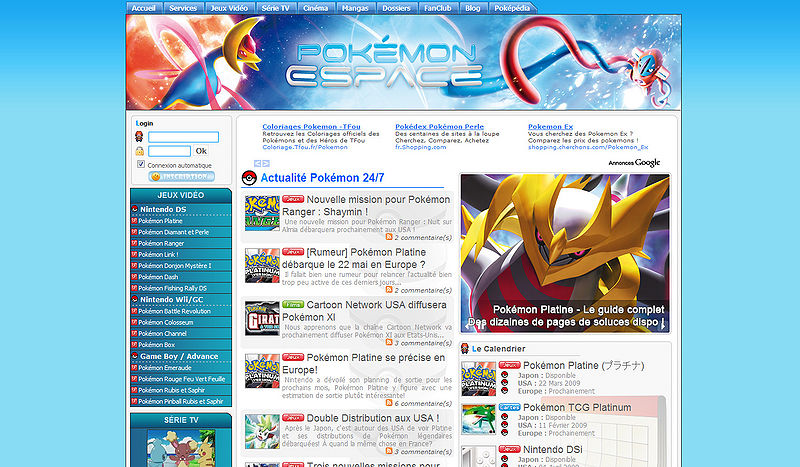
Task: Open Pokémon Platine calendar entry
Action: 583,365
